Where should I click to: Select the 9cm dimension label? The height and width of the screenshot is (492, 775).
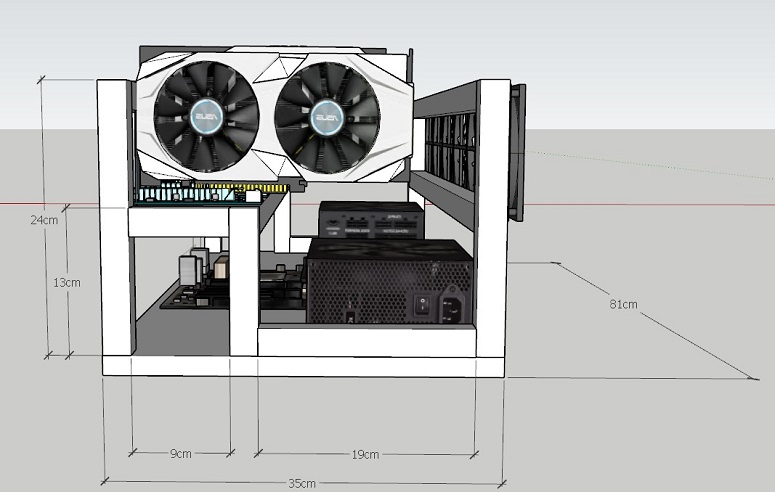[x=181, y=453]
